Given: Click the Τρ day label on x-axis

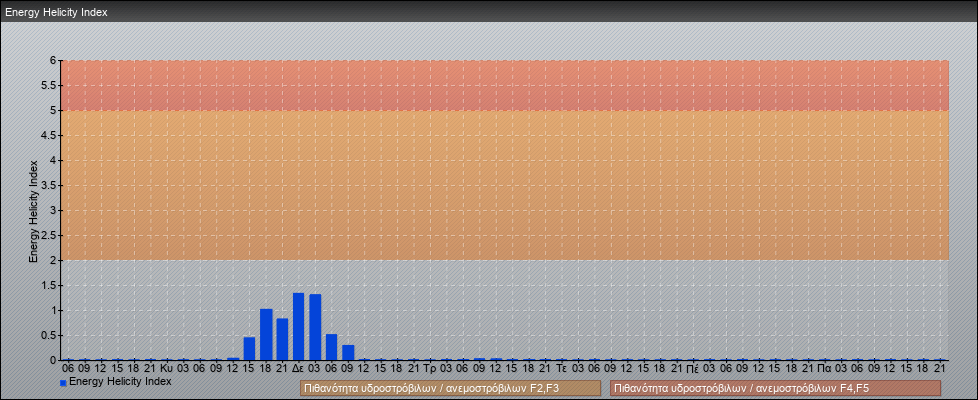Looking at the screenshot, I should point(430,368).
